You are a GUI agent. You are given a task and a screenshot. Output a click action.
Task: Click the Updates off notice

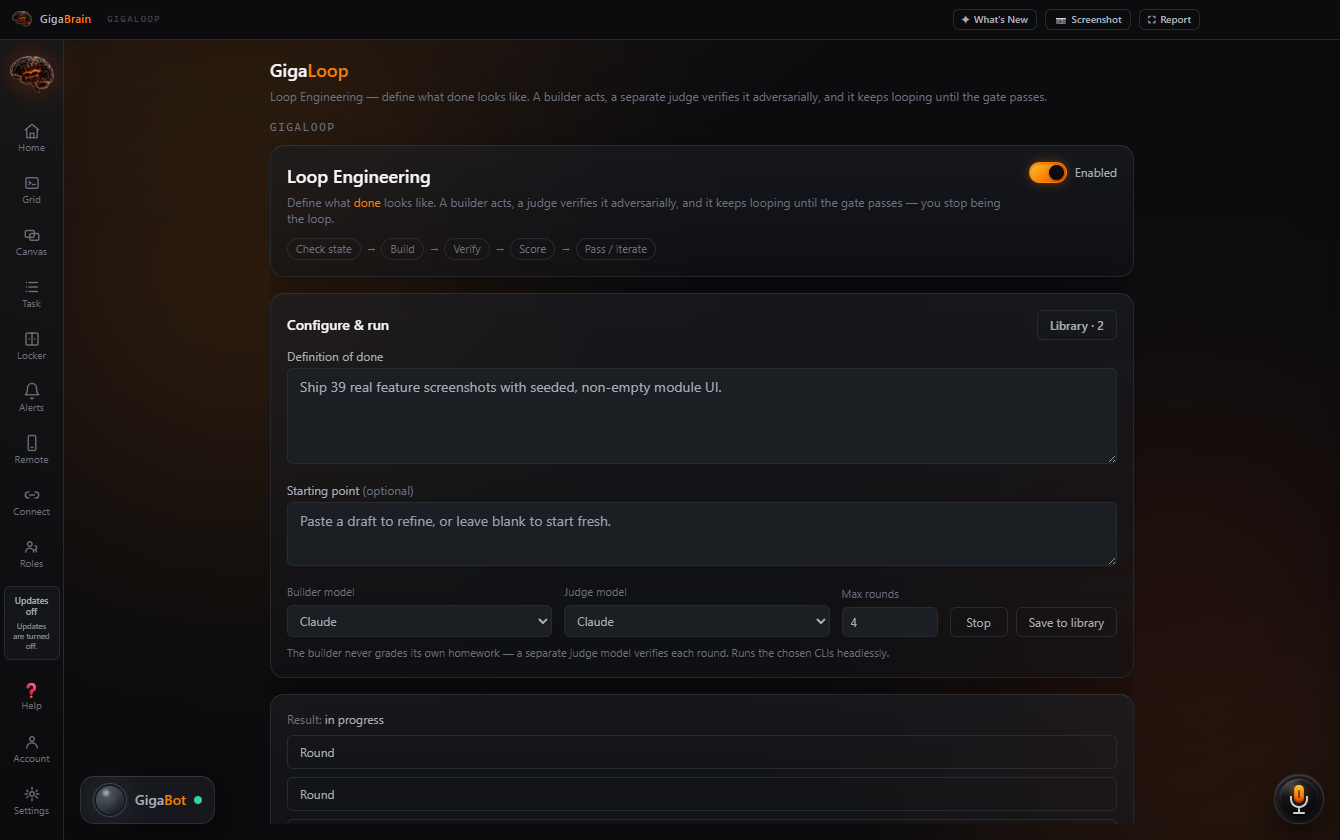click(31, 623)
